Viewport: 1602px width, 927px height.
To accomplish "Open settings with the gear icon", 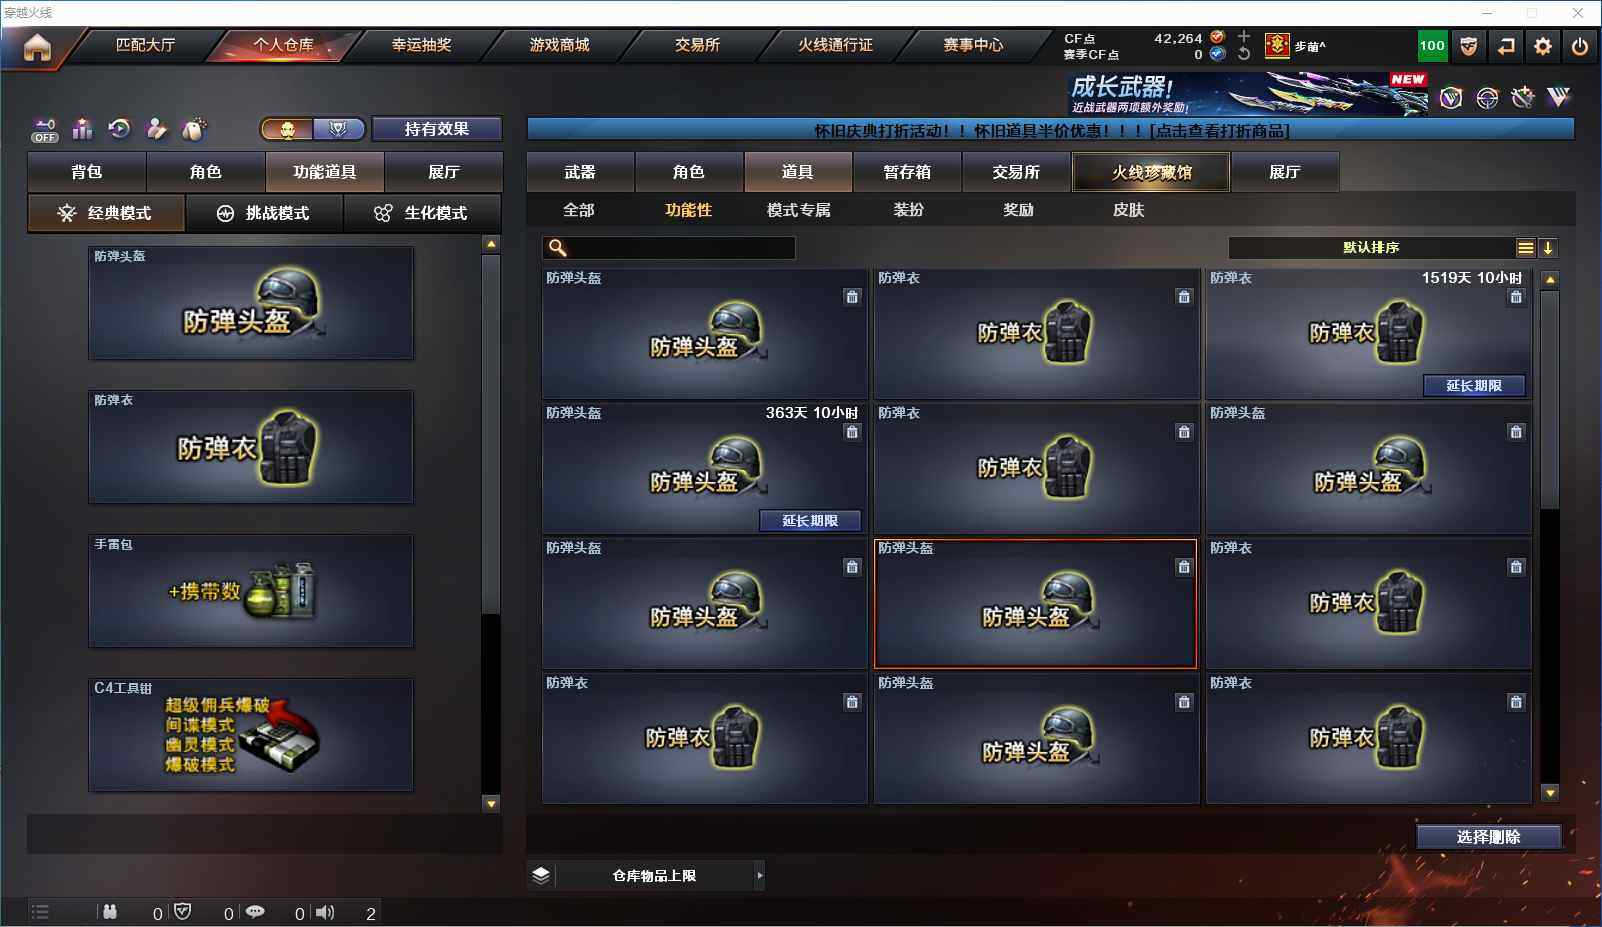I will [1543, 46].
